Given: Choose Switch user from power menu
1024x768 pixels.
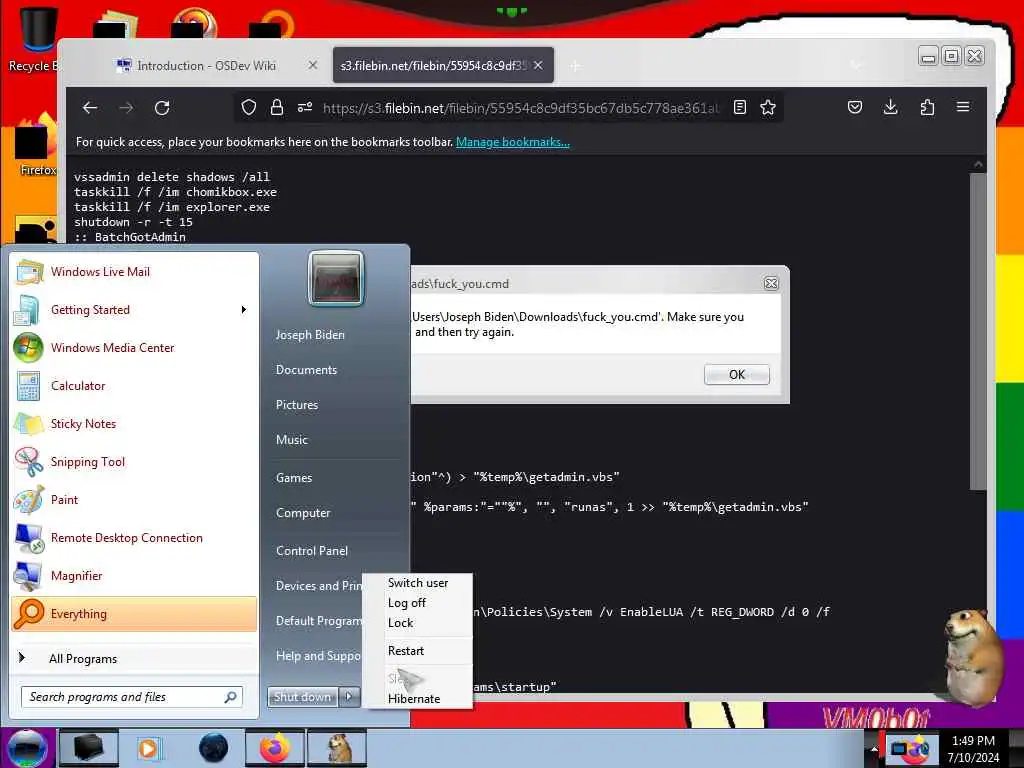Looking at the screenshot, I should click(x=418, y=583).
